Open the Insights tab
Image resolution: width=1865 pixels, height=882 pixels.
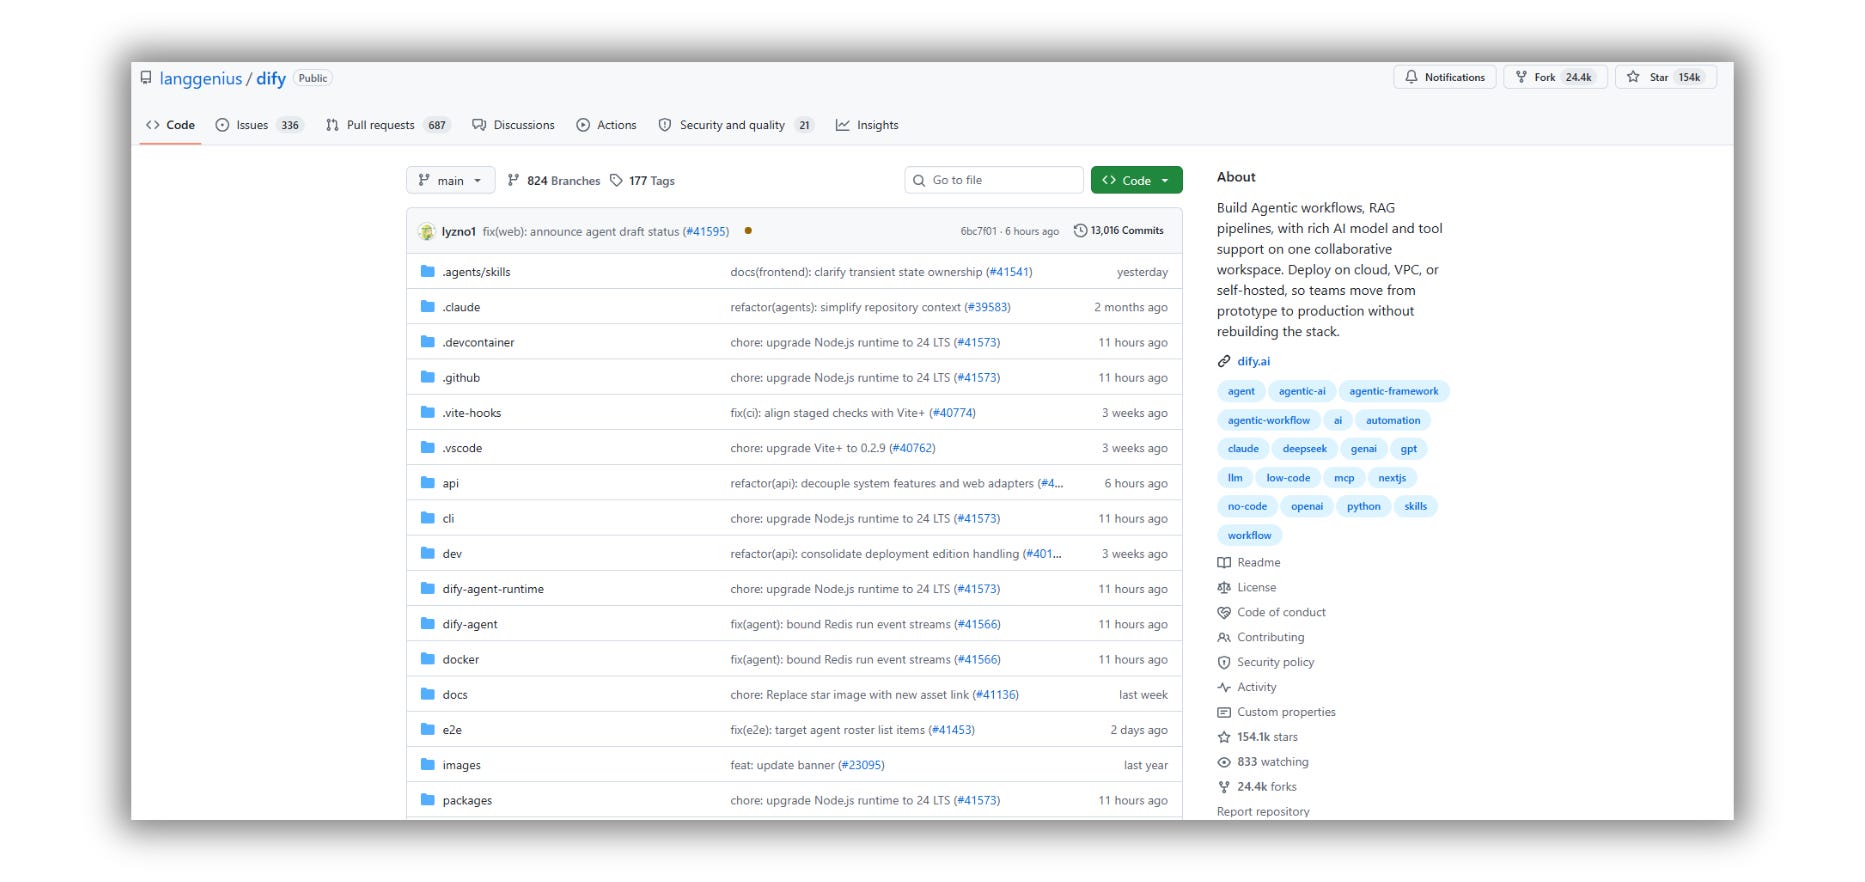[x=867, y=125]
